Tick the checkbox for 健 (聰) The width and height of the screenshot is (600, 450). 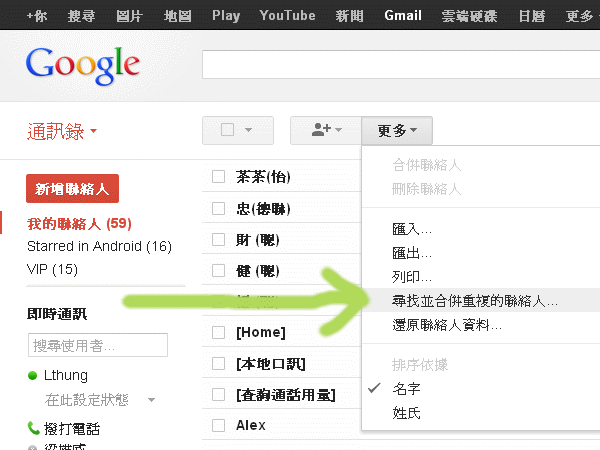pos(218,271)
